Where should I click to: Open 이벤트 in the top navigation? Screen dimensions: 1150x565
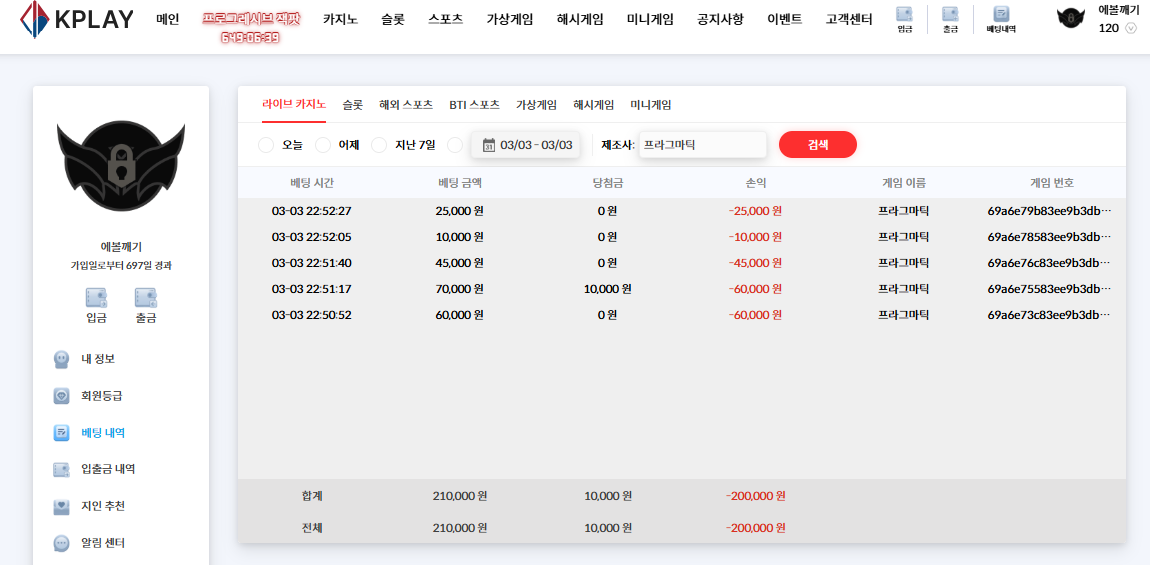click(784, 19)
